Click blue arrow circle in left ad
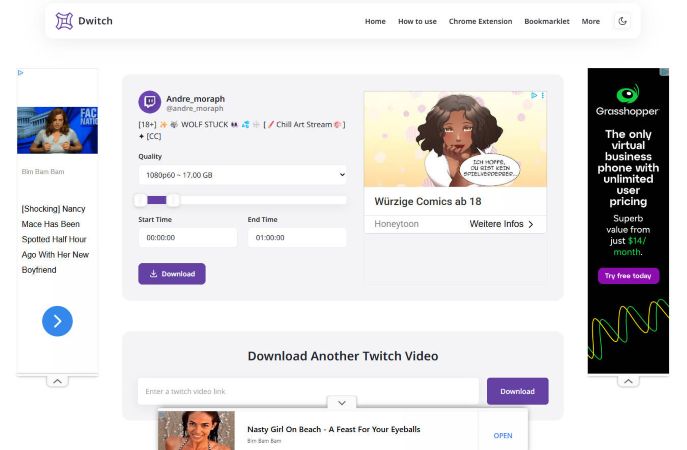687x450 pixels. (57, 321)
